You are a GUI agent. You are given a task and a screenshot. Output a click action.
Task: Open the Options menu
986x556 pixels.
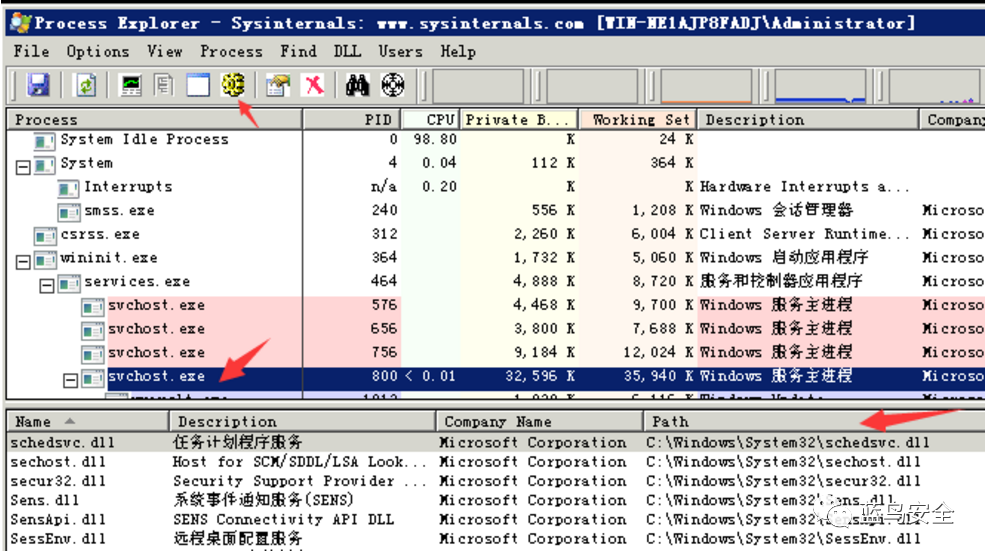97,51
